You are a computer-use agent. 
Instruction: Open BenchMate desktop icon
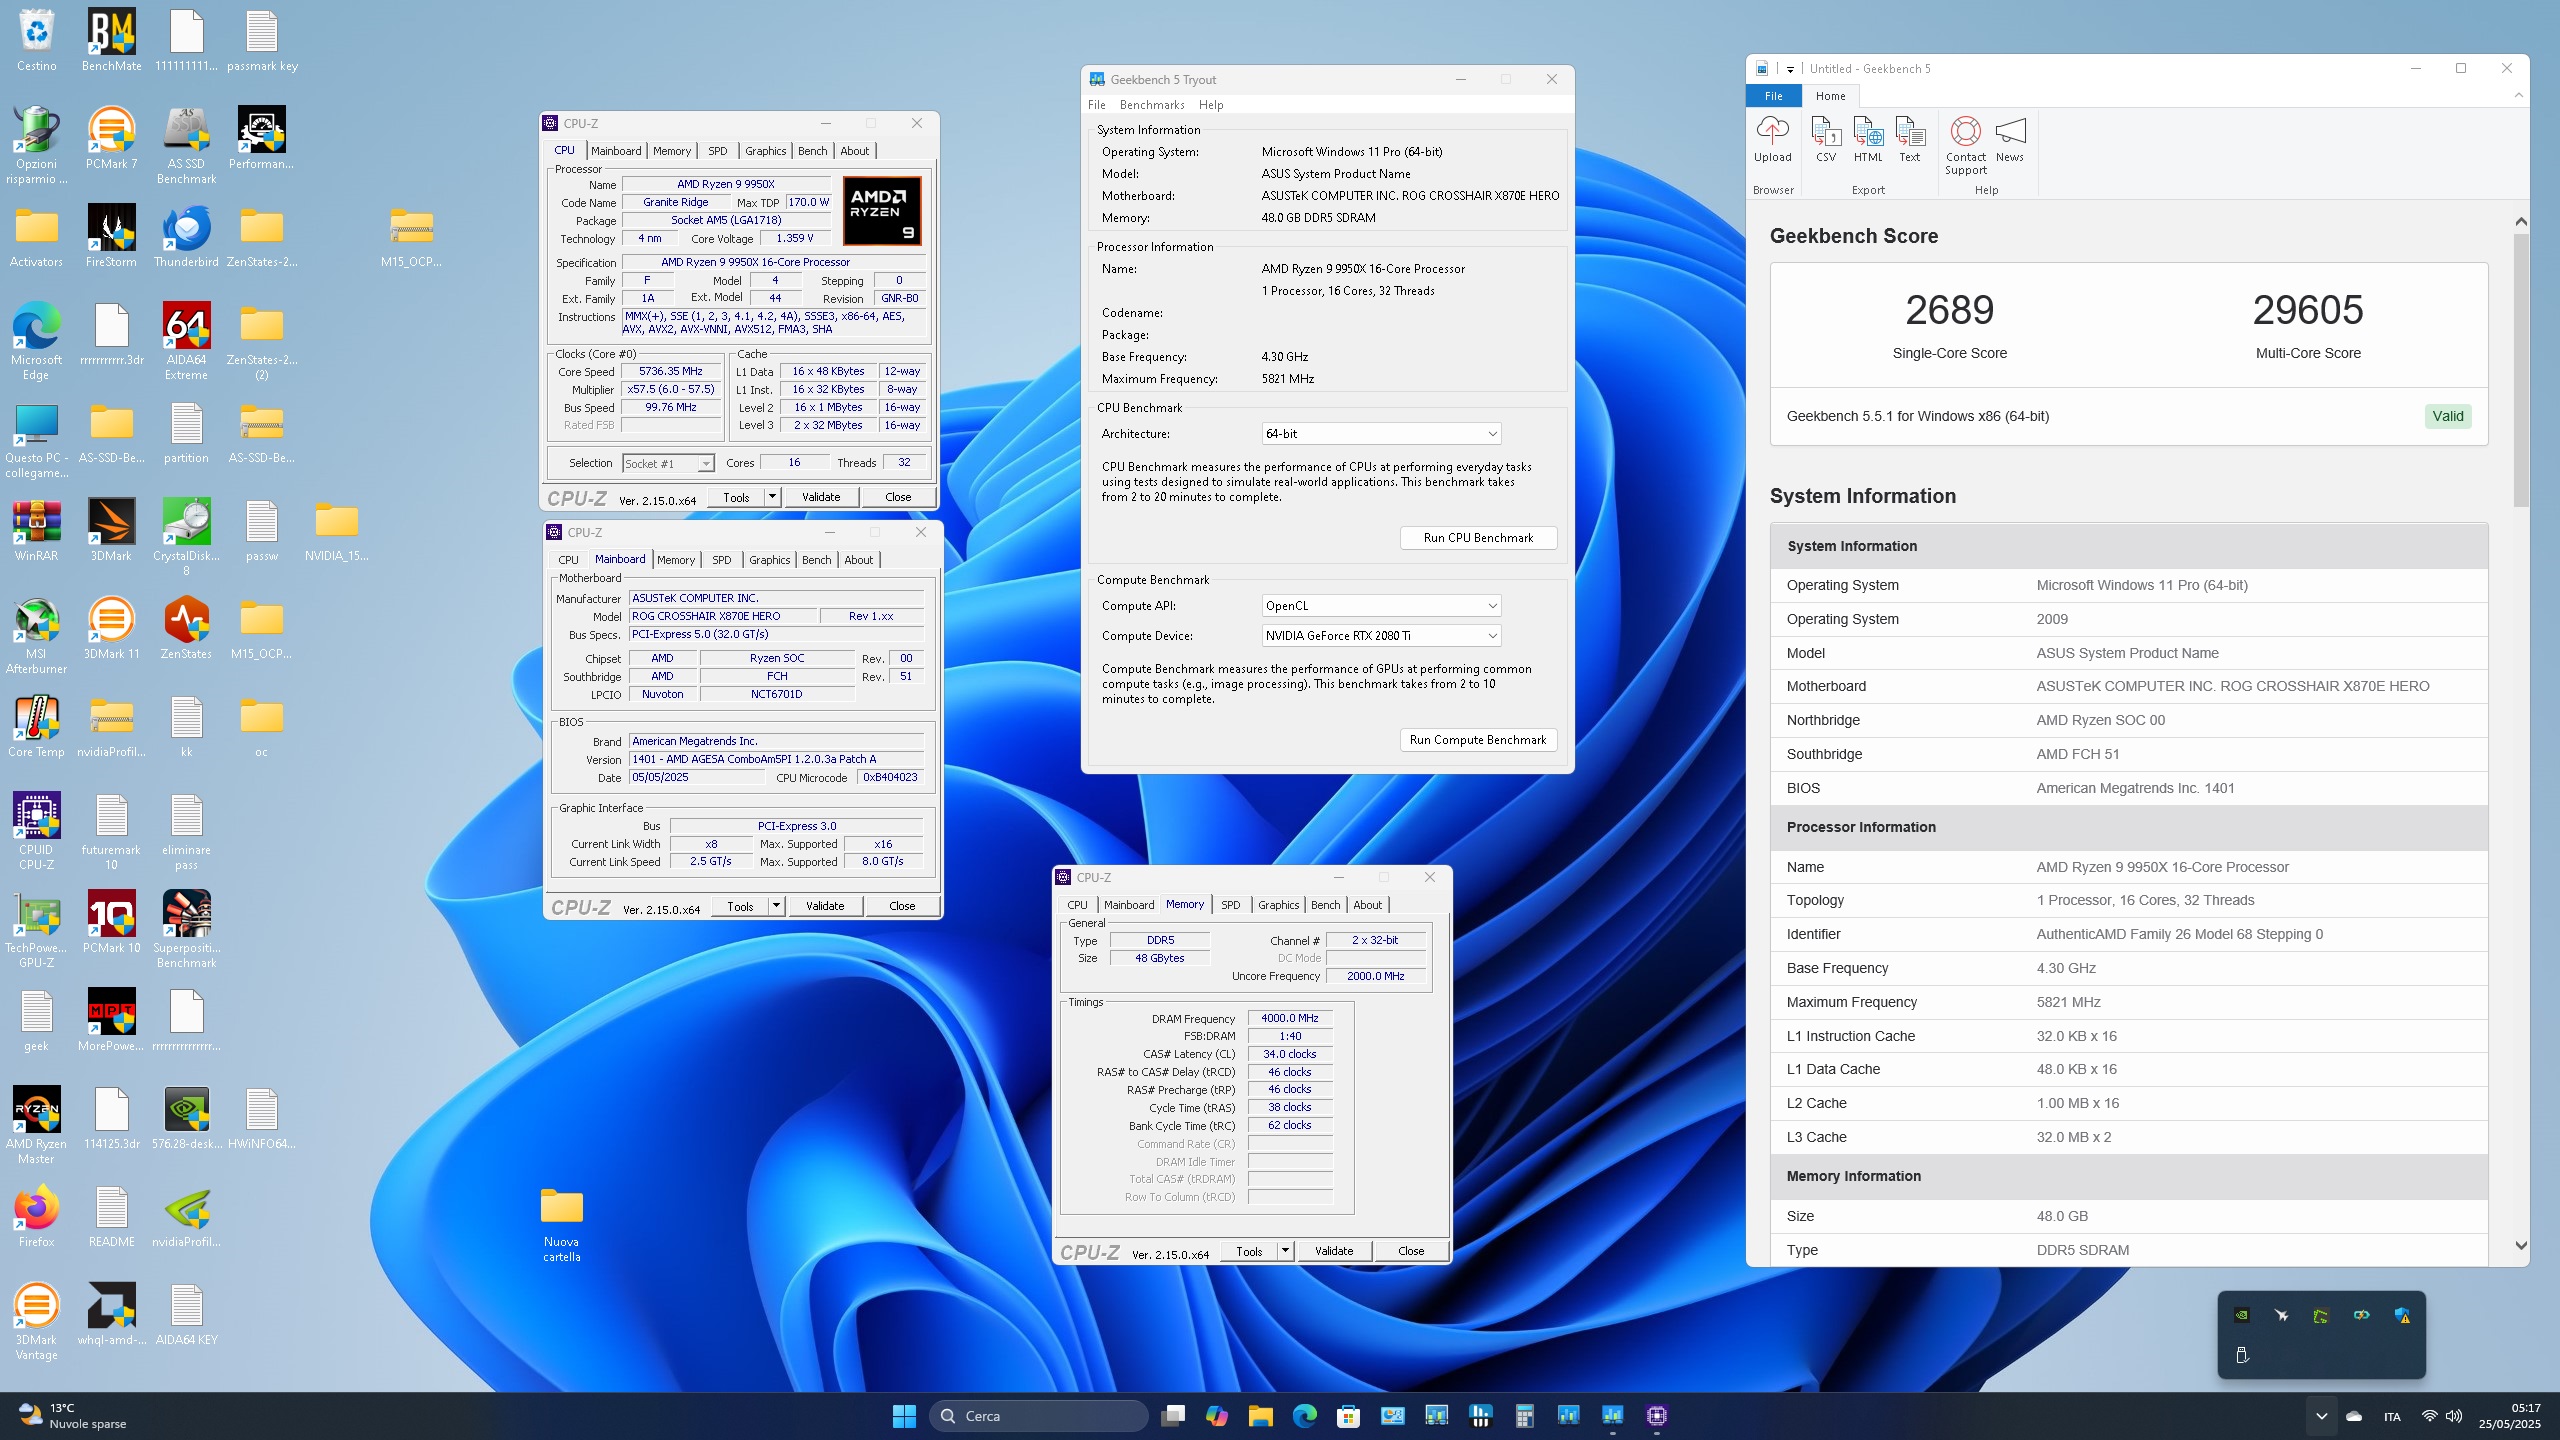point(111,40)
